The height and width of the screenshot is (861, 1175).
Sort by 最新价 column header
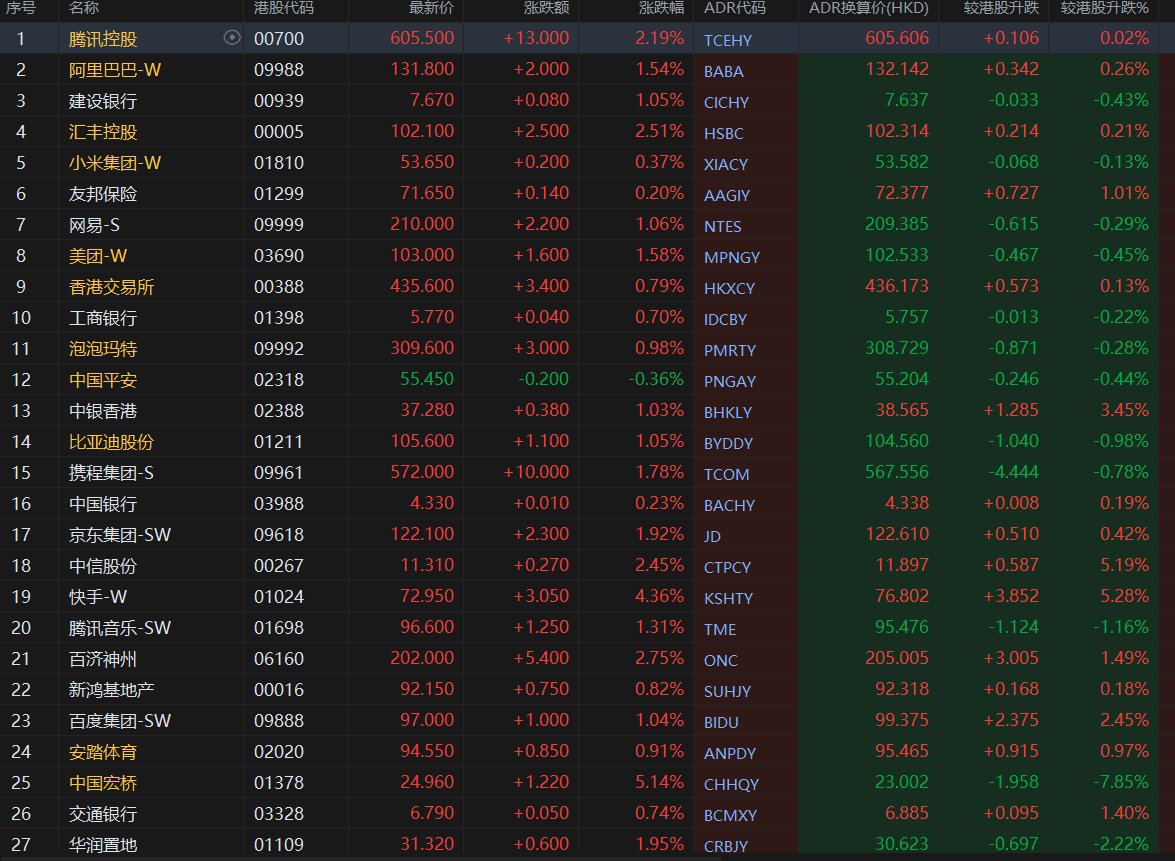[x=431, y=9]
